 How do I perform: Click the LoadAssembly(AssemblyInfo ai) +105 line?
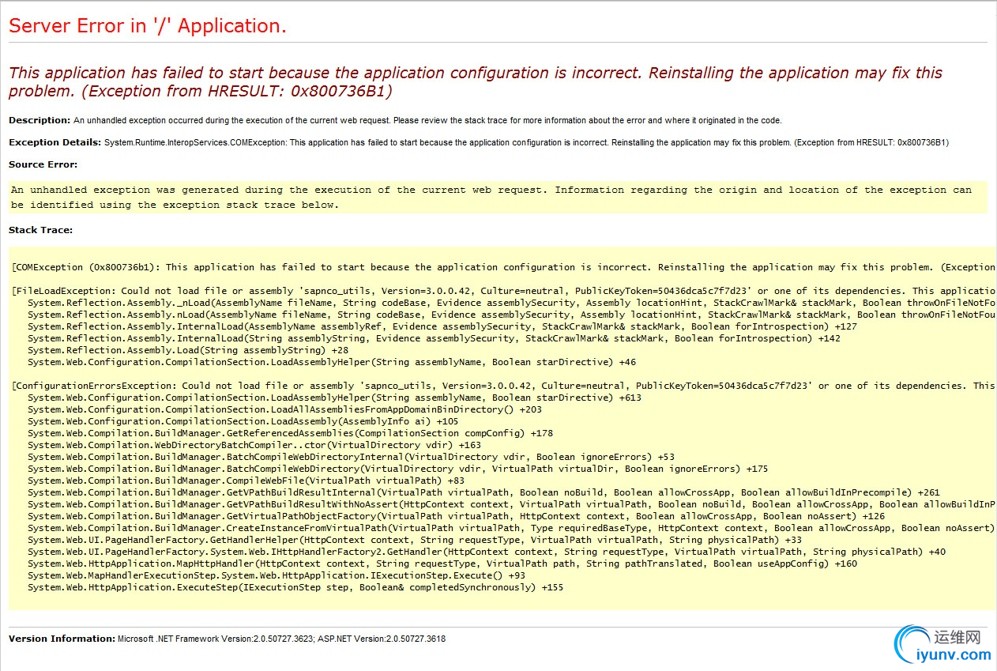(x=243, y=421)
